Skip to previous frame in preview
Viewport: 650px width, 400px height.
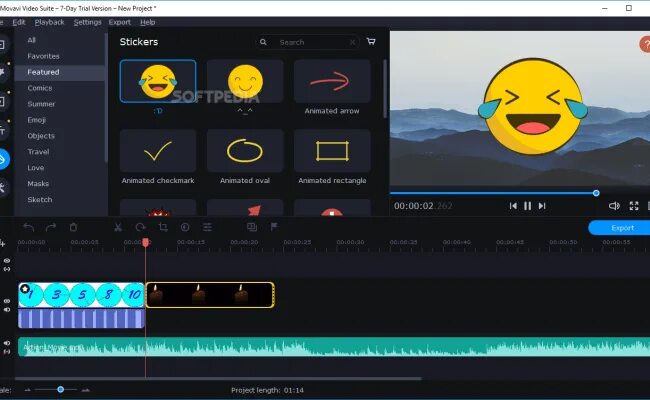coord(513,206)
